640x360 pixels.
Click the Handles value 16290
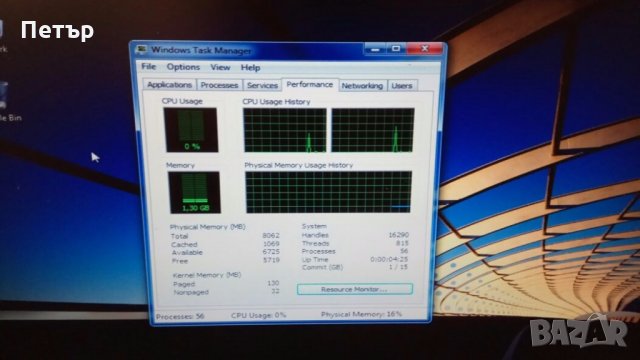[x=398, y=235]
